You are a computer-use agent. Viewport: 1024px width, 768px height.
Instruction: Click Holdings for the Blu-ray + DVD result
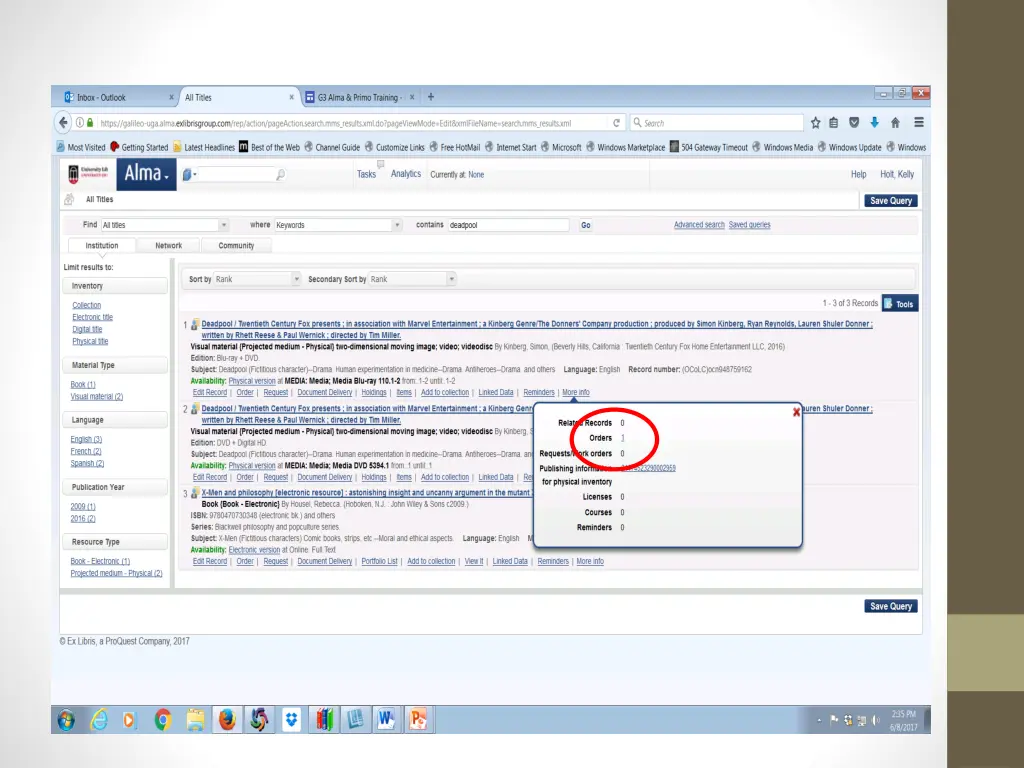coord(374,392)
